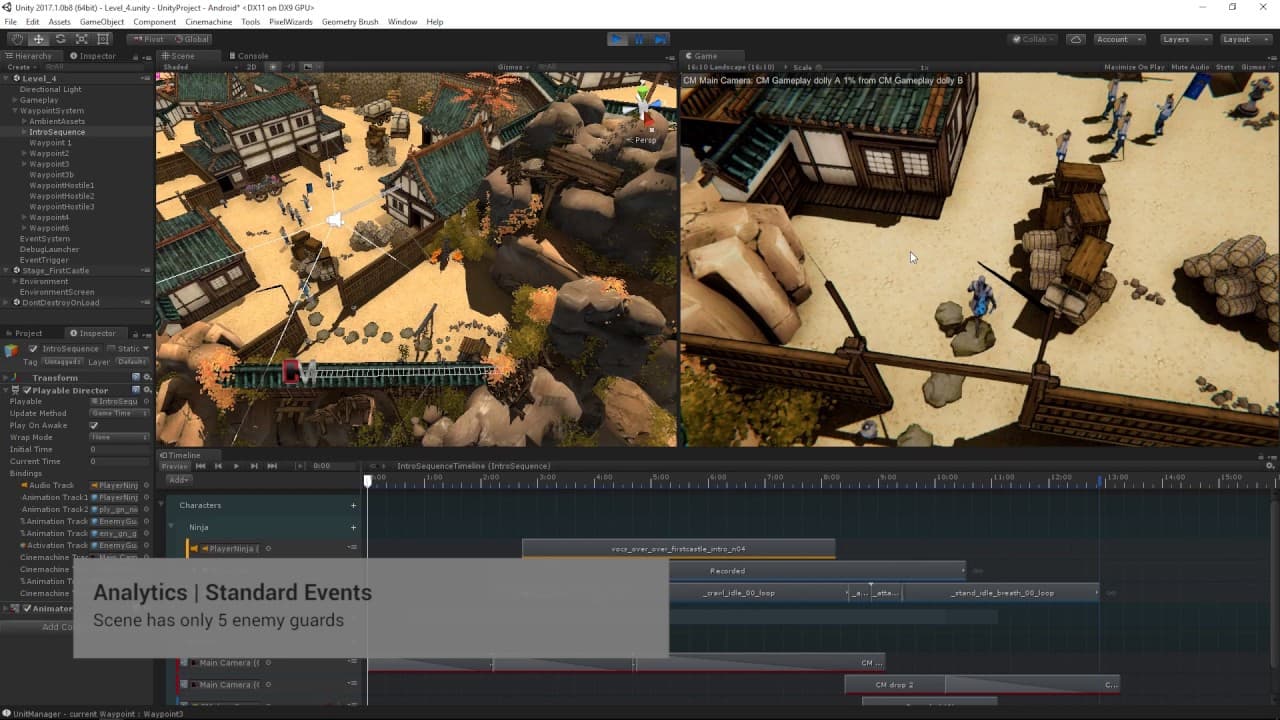Open the Transform component gear menu
The image size is (1280, 720).
(147, 377)
